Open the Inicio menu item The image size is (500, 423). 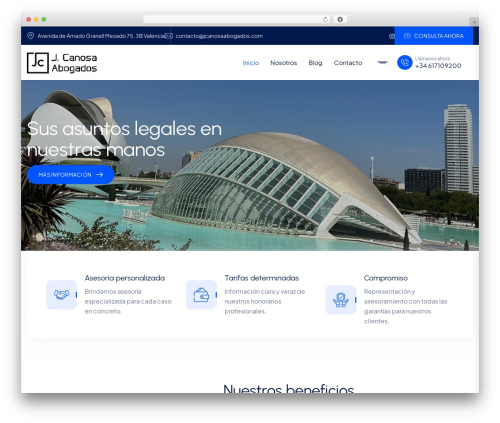pyautogui.click(x=251, y=63)
